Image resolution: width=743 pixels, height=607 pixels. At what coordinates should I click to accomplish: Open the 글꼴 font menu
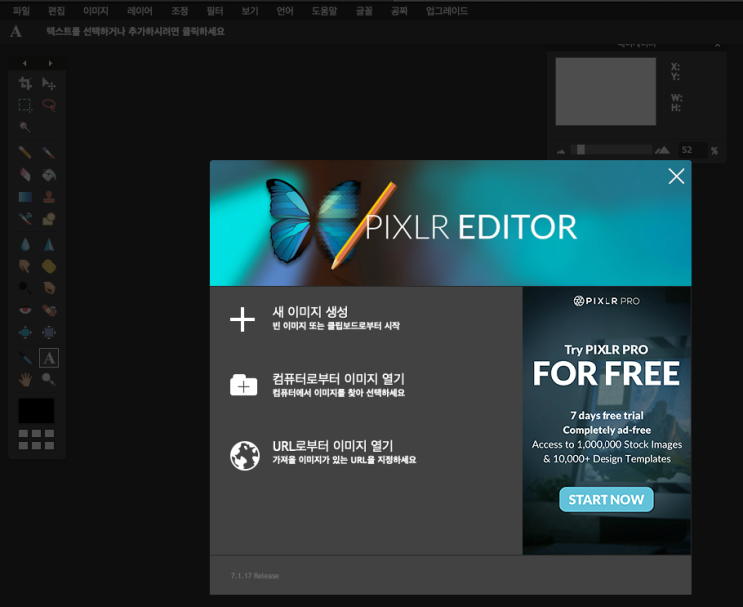point(364,11)
